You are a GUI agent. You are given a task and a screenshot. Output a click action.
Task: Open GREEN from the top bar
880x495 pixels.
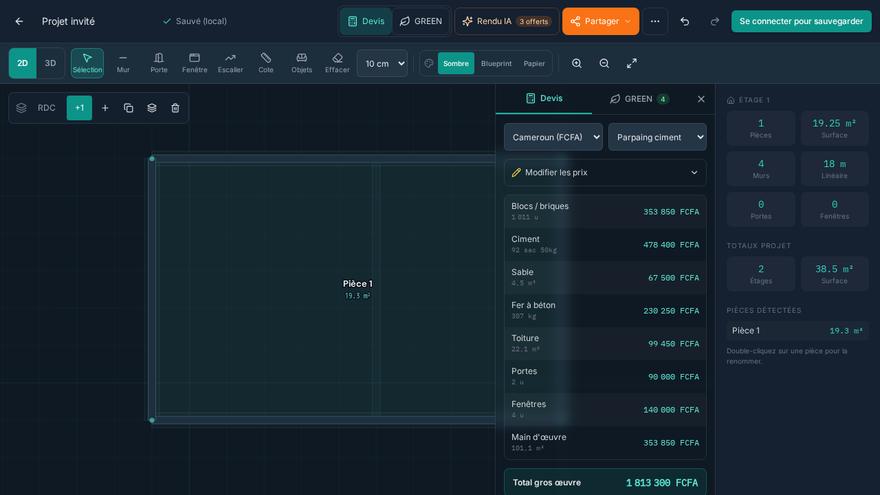421,21
